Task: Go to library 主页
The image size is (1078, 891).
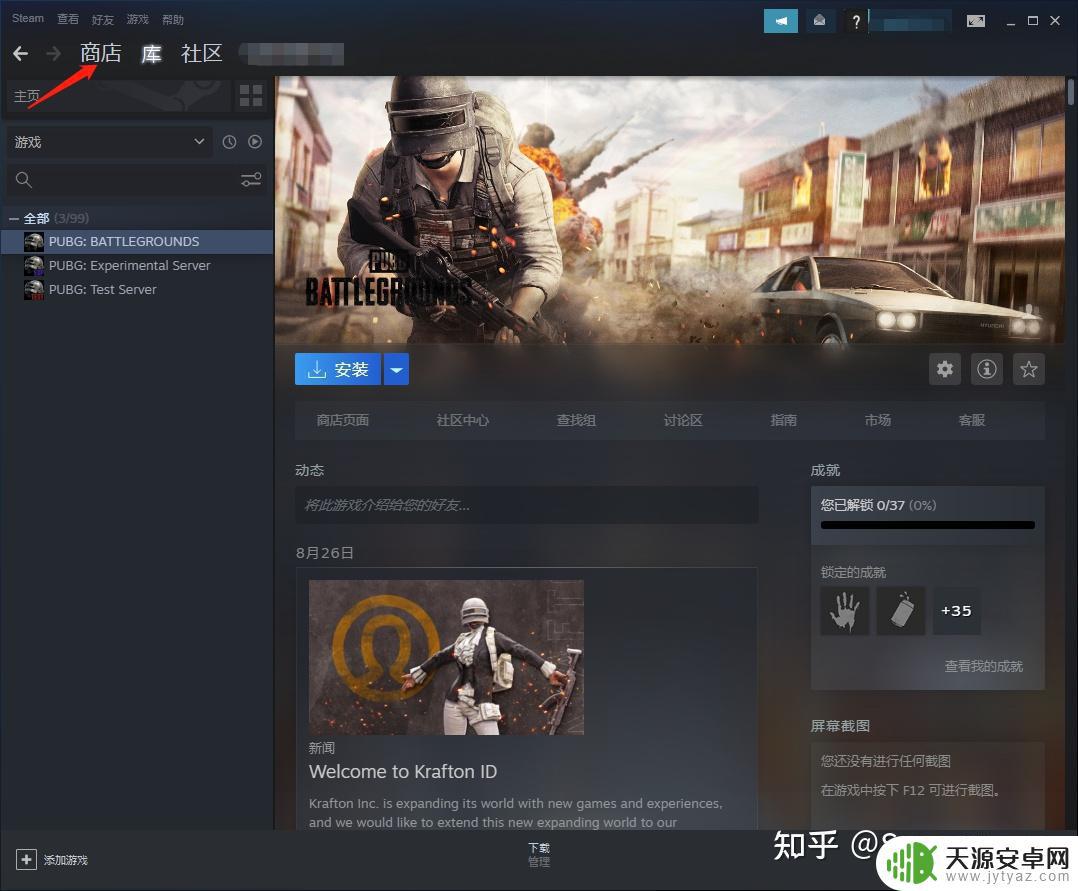Action: 118,96
